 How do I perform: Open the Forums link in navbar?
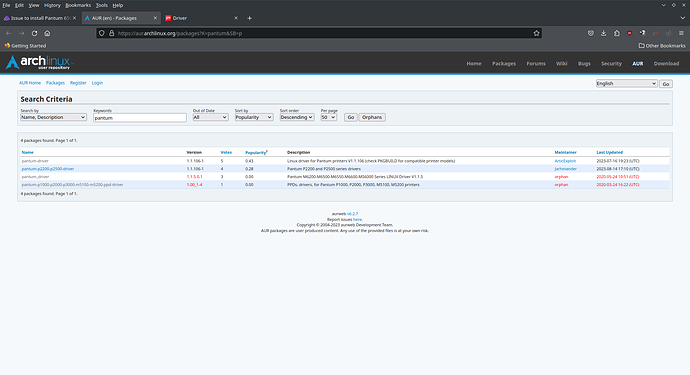536,64
